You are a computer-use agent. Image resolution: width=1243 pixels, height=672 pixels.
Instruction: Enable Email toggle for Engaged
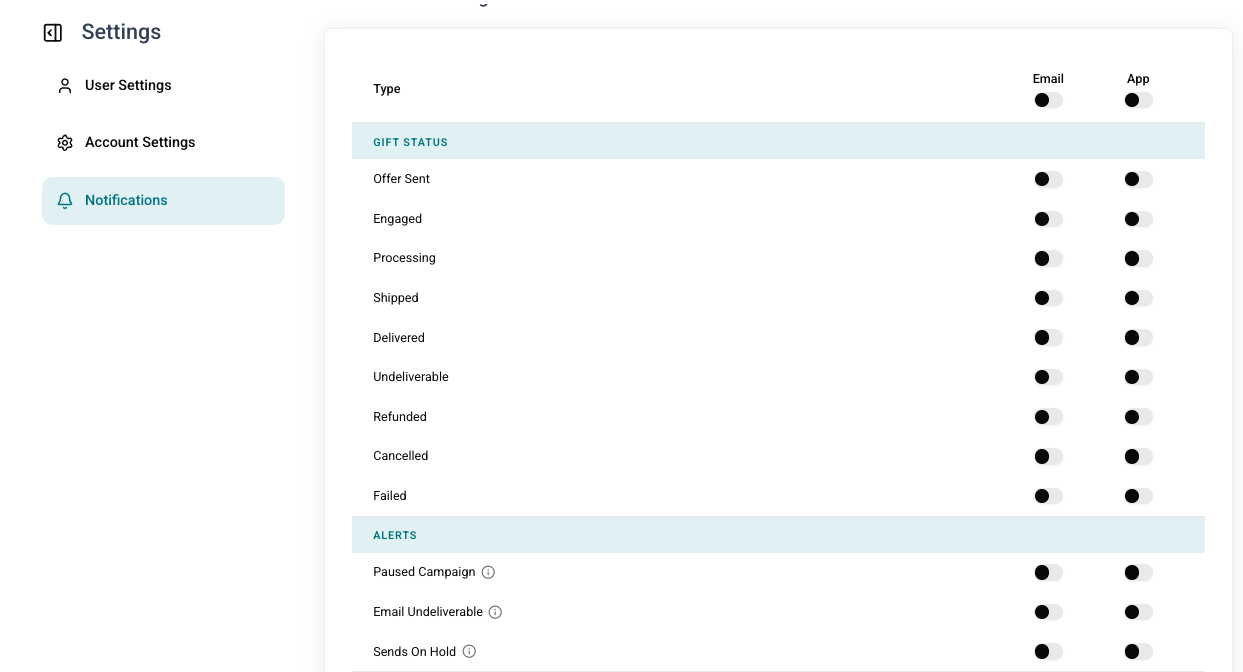tap(1048, 219)
